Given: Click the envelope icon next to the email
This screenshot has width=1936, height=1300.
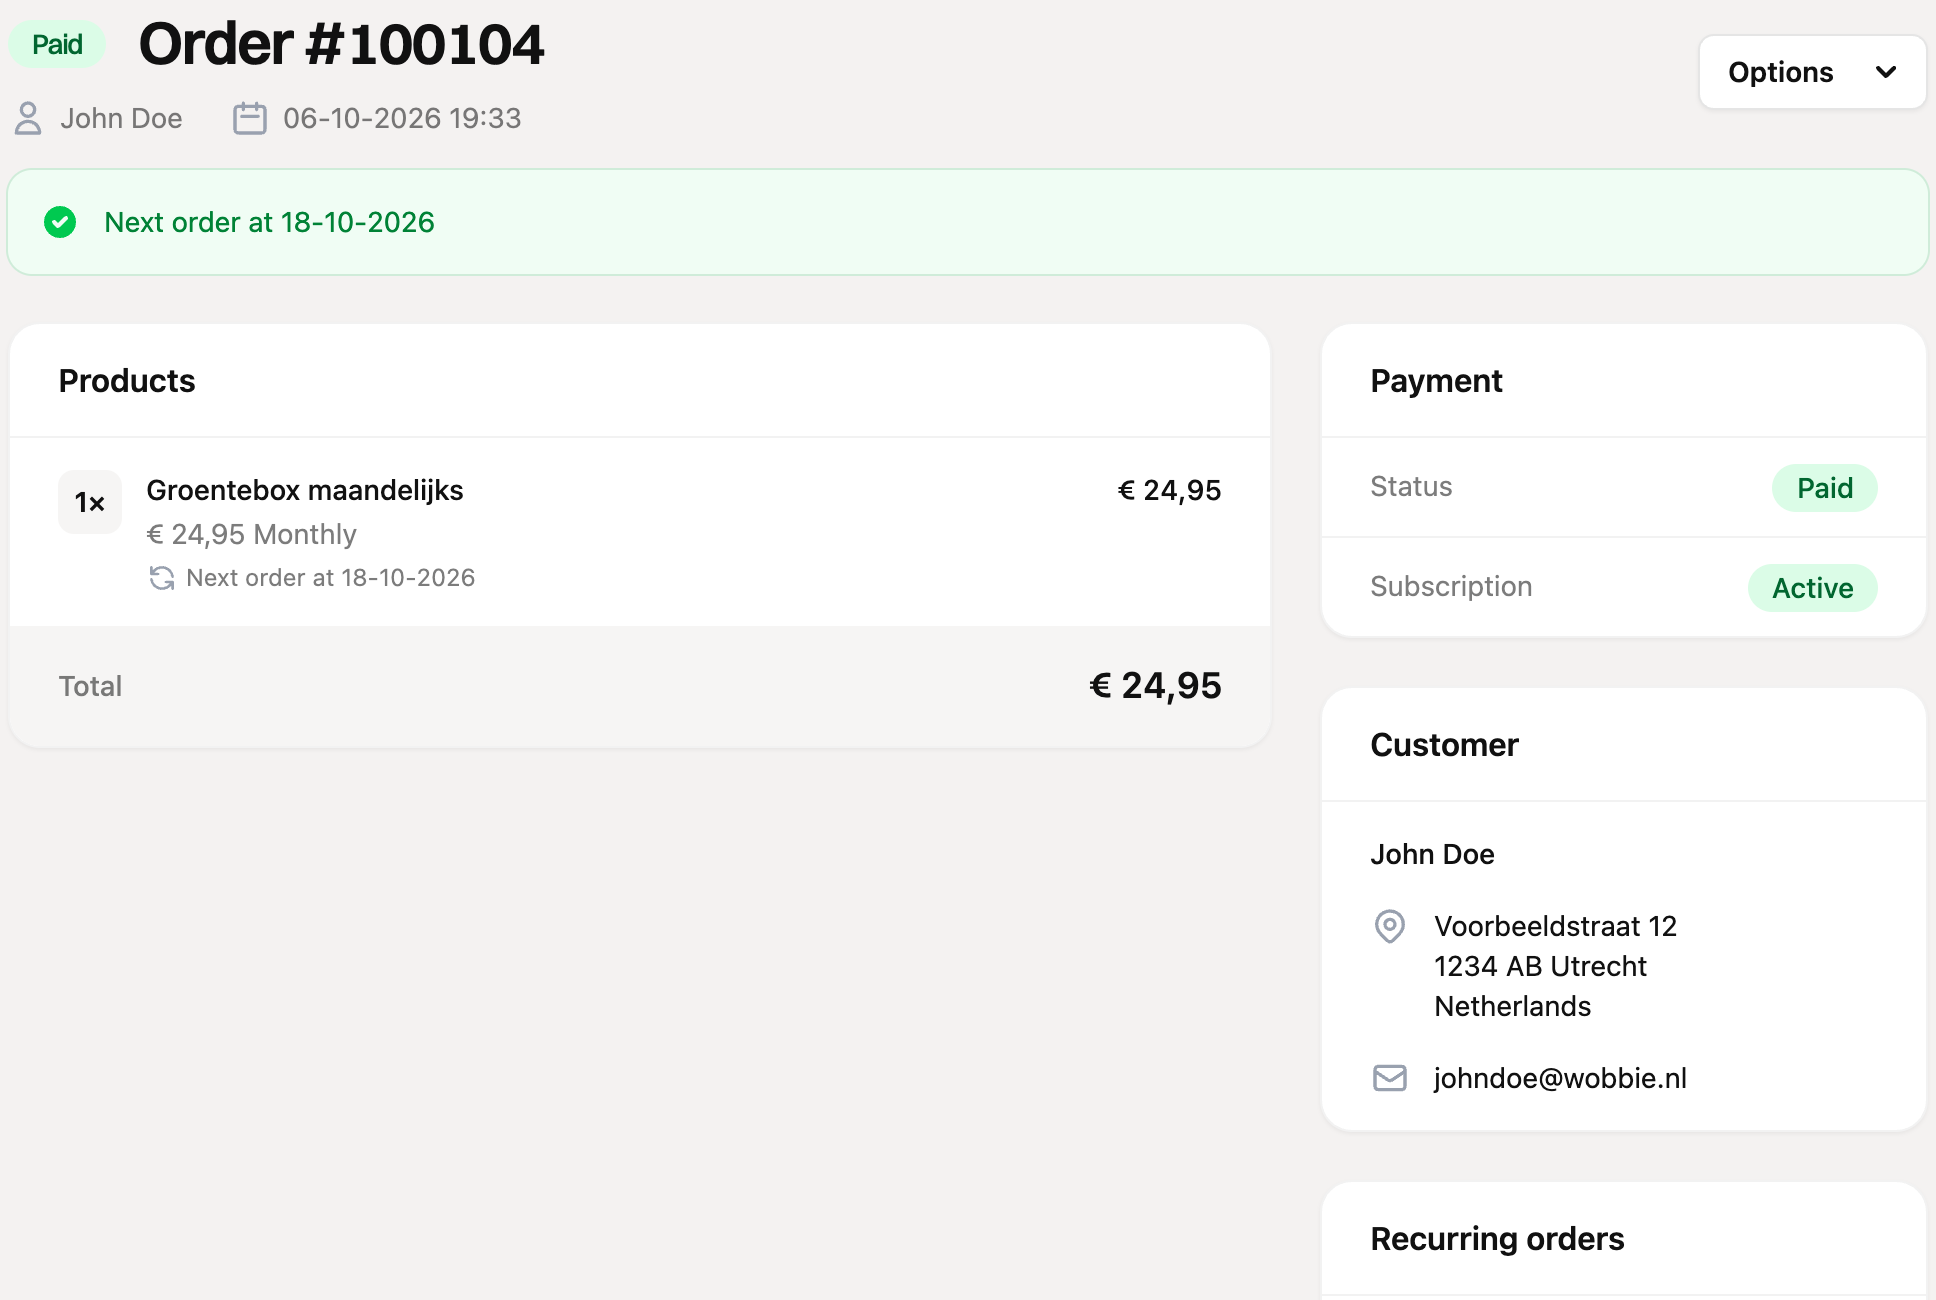Looking at the screenshot, I should (1390, 1078).
